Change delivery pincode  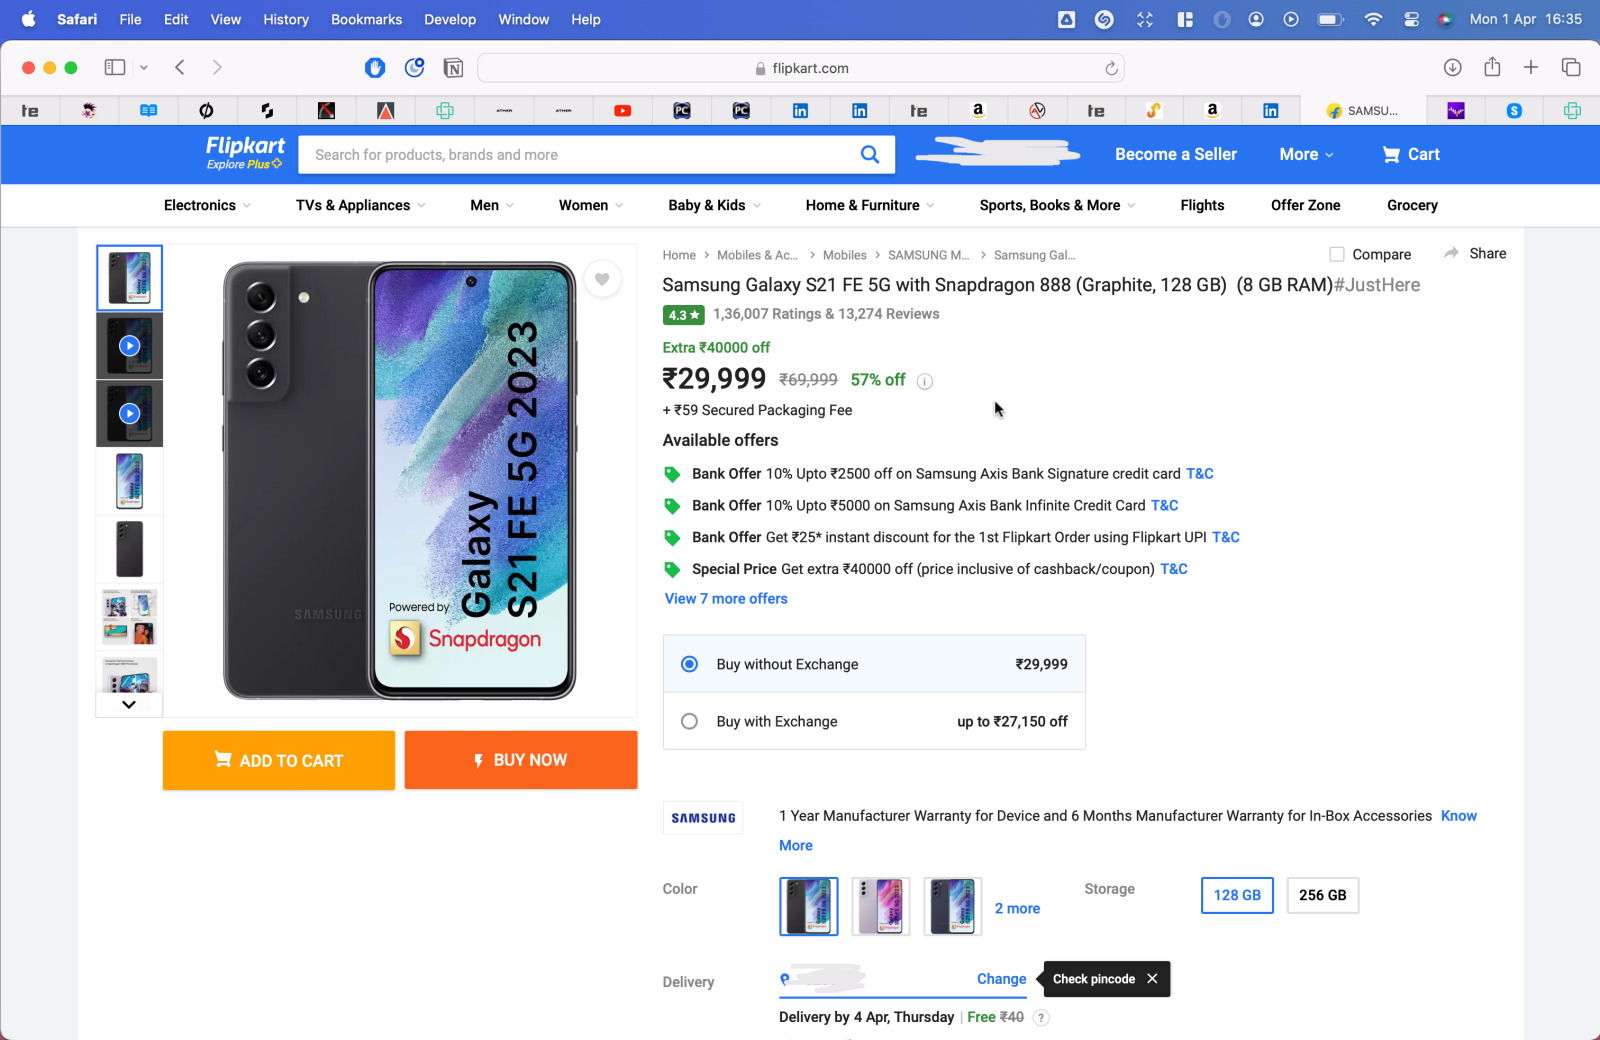tap(1001, 979)
